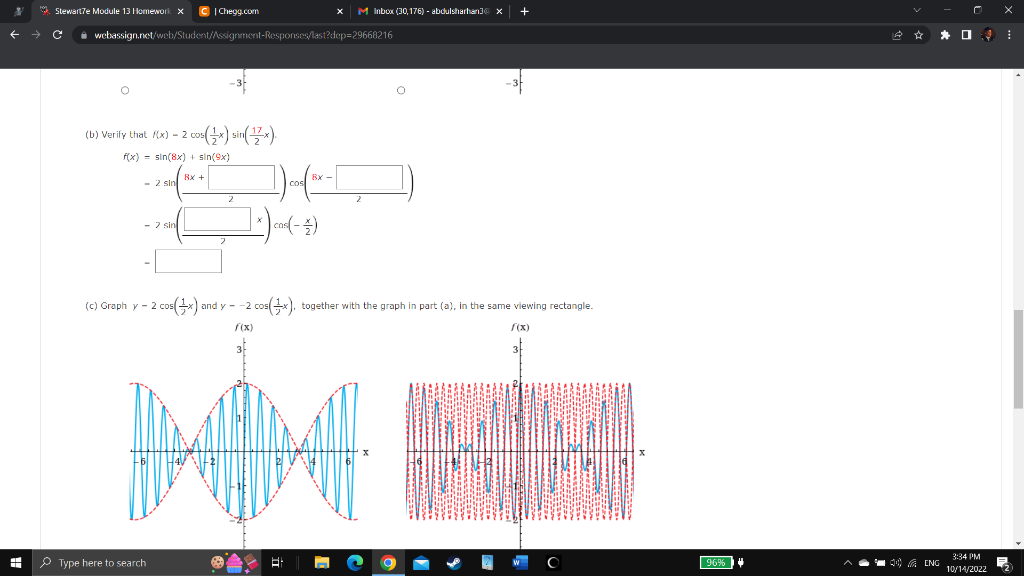Open the clock showing 3:34 PM
This screenshot has width=1024, height=576.
(x=966, y=562)
